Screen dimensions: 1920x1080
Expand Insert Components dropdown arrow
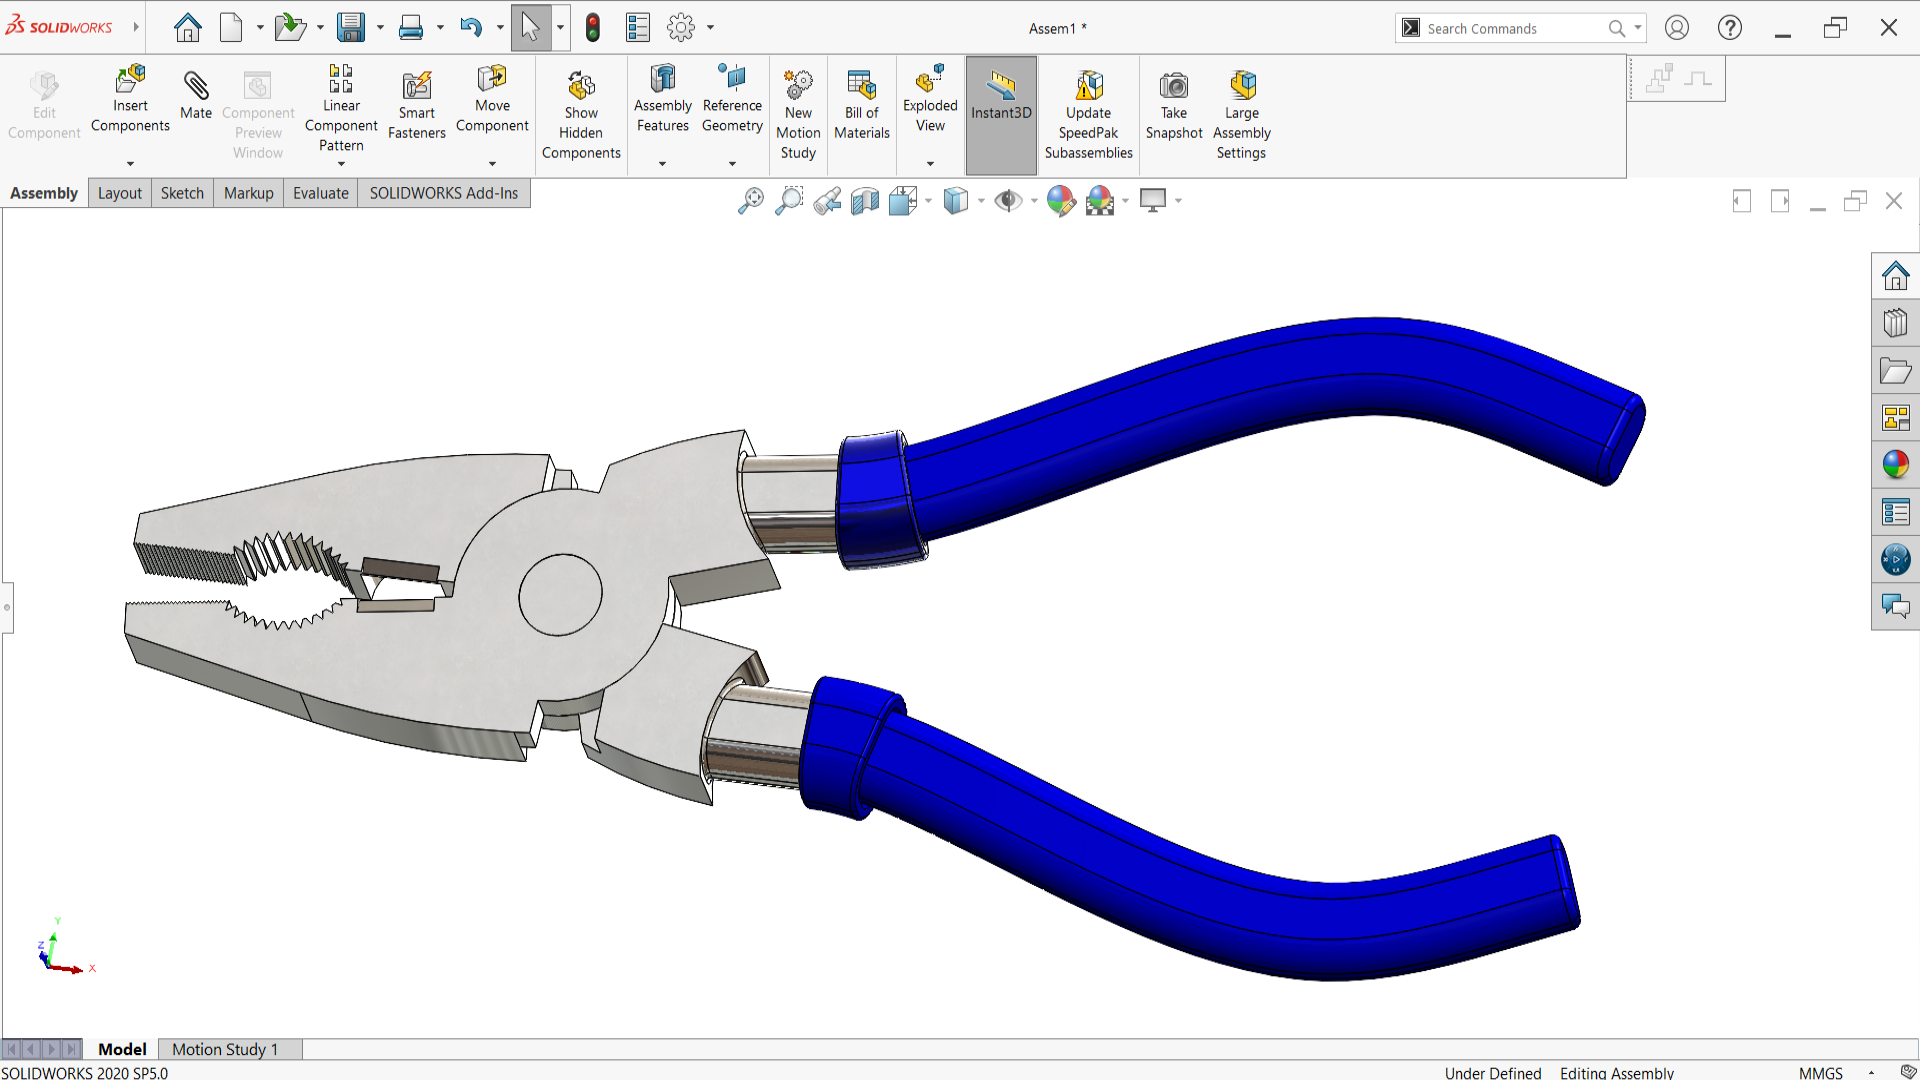coord(130,164)
